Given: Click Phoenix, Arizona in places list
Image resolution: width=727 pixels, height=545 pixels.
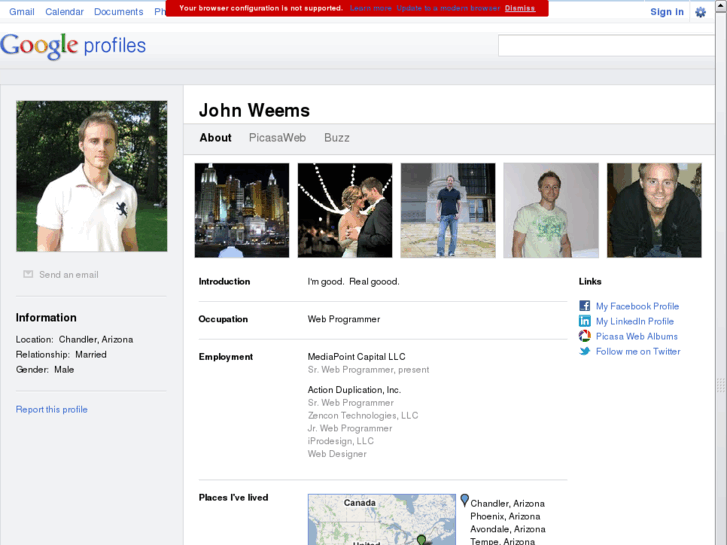Looking at the screenshot, I should (505, 516).
